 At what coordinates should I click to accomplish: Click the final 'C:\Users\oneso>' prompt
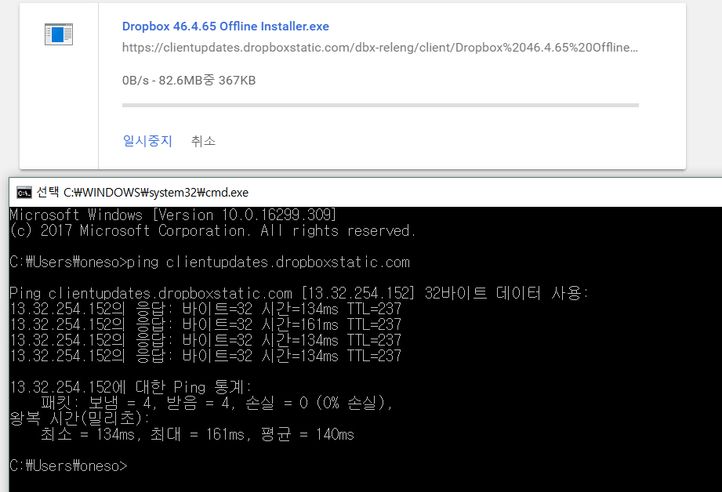[x=68, y=466]
